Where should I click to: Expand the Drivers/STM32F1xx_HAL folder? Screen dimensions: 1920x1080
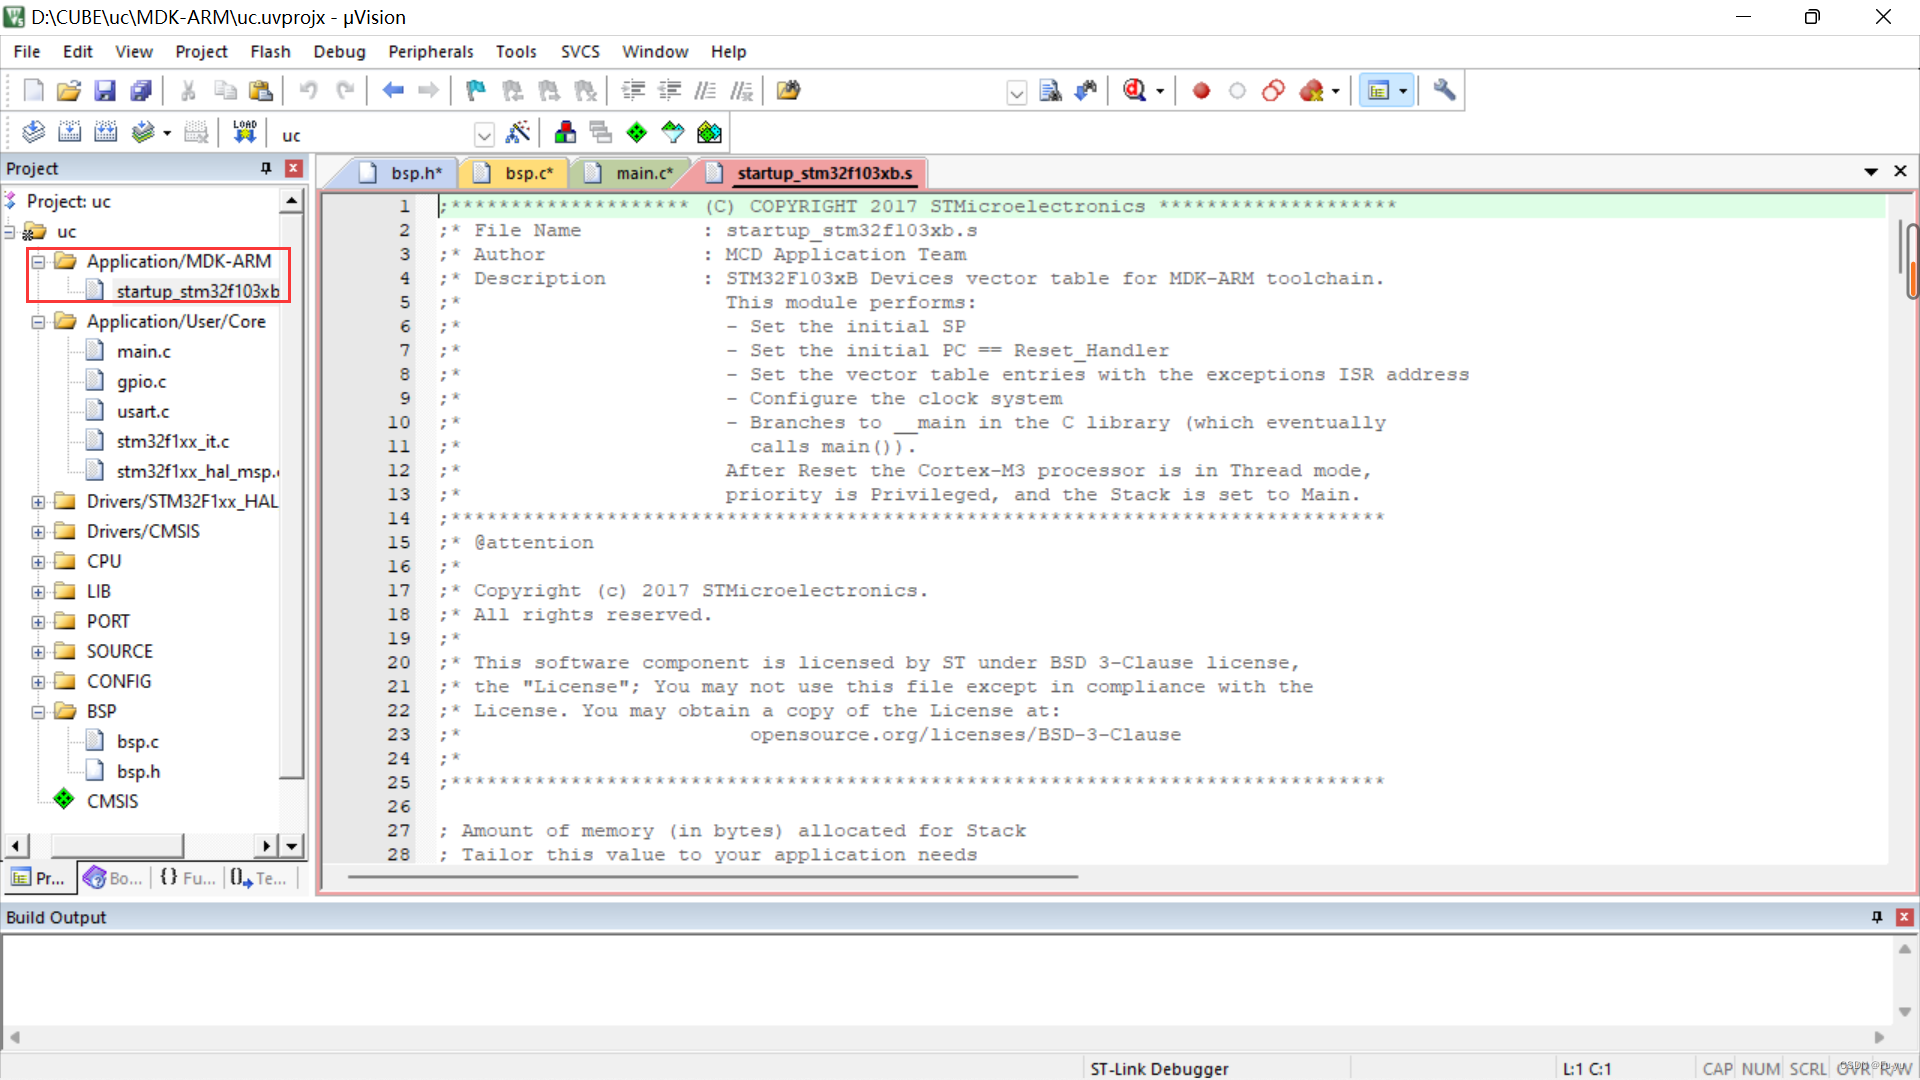[x=38, y=502]
